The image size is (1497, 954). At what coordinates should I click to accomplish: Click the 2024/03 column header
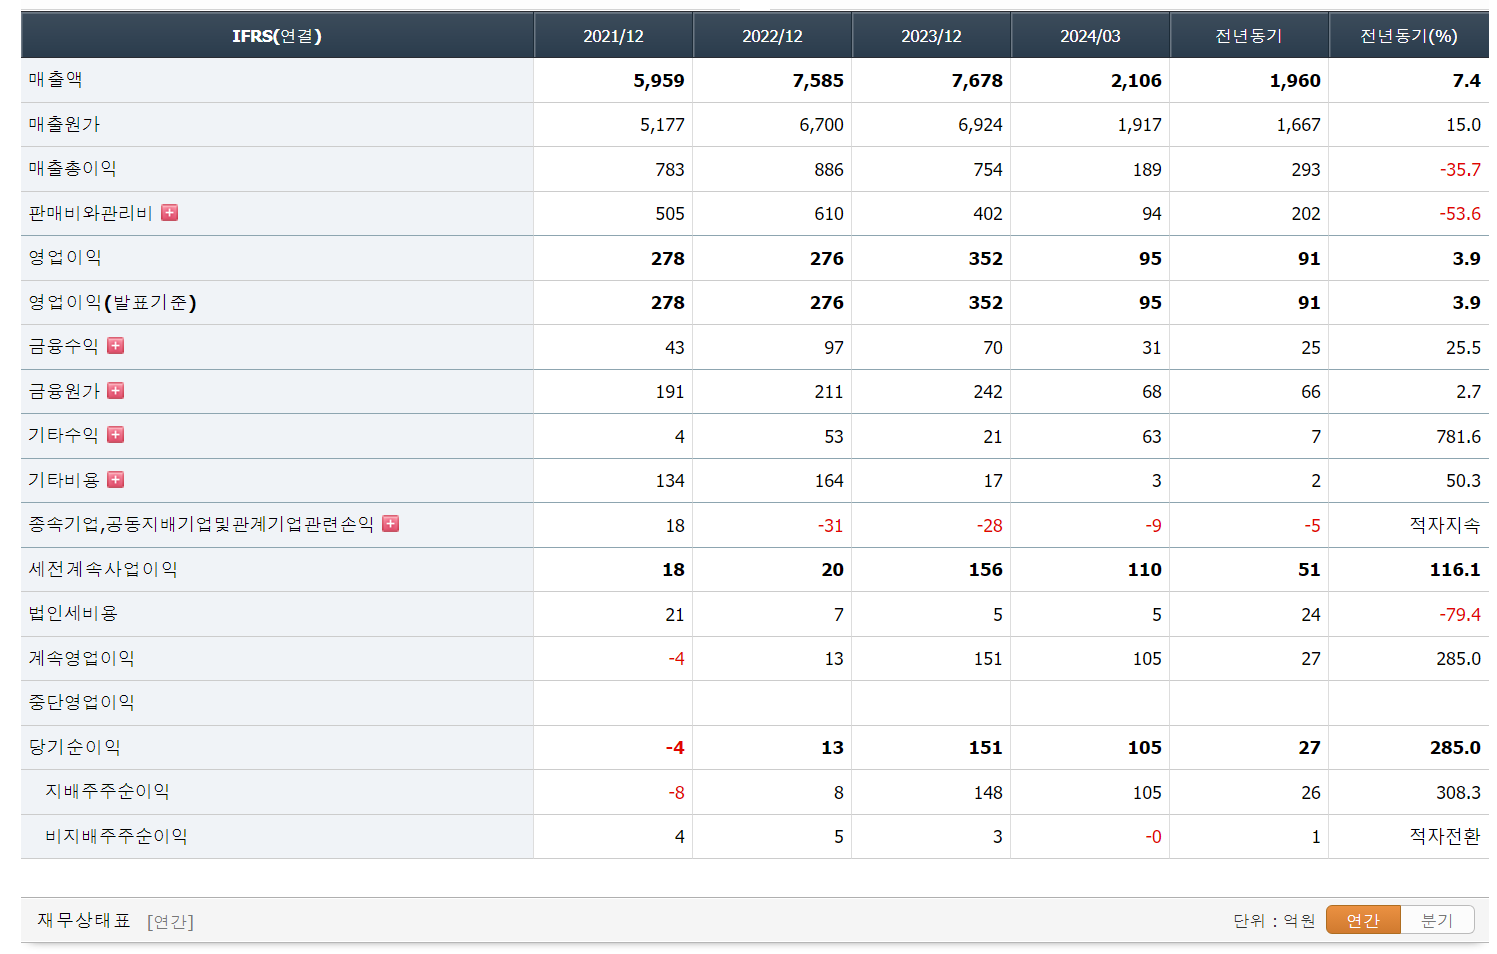coord(1090,36)
